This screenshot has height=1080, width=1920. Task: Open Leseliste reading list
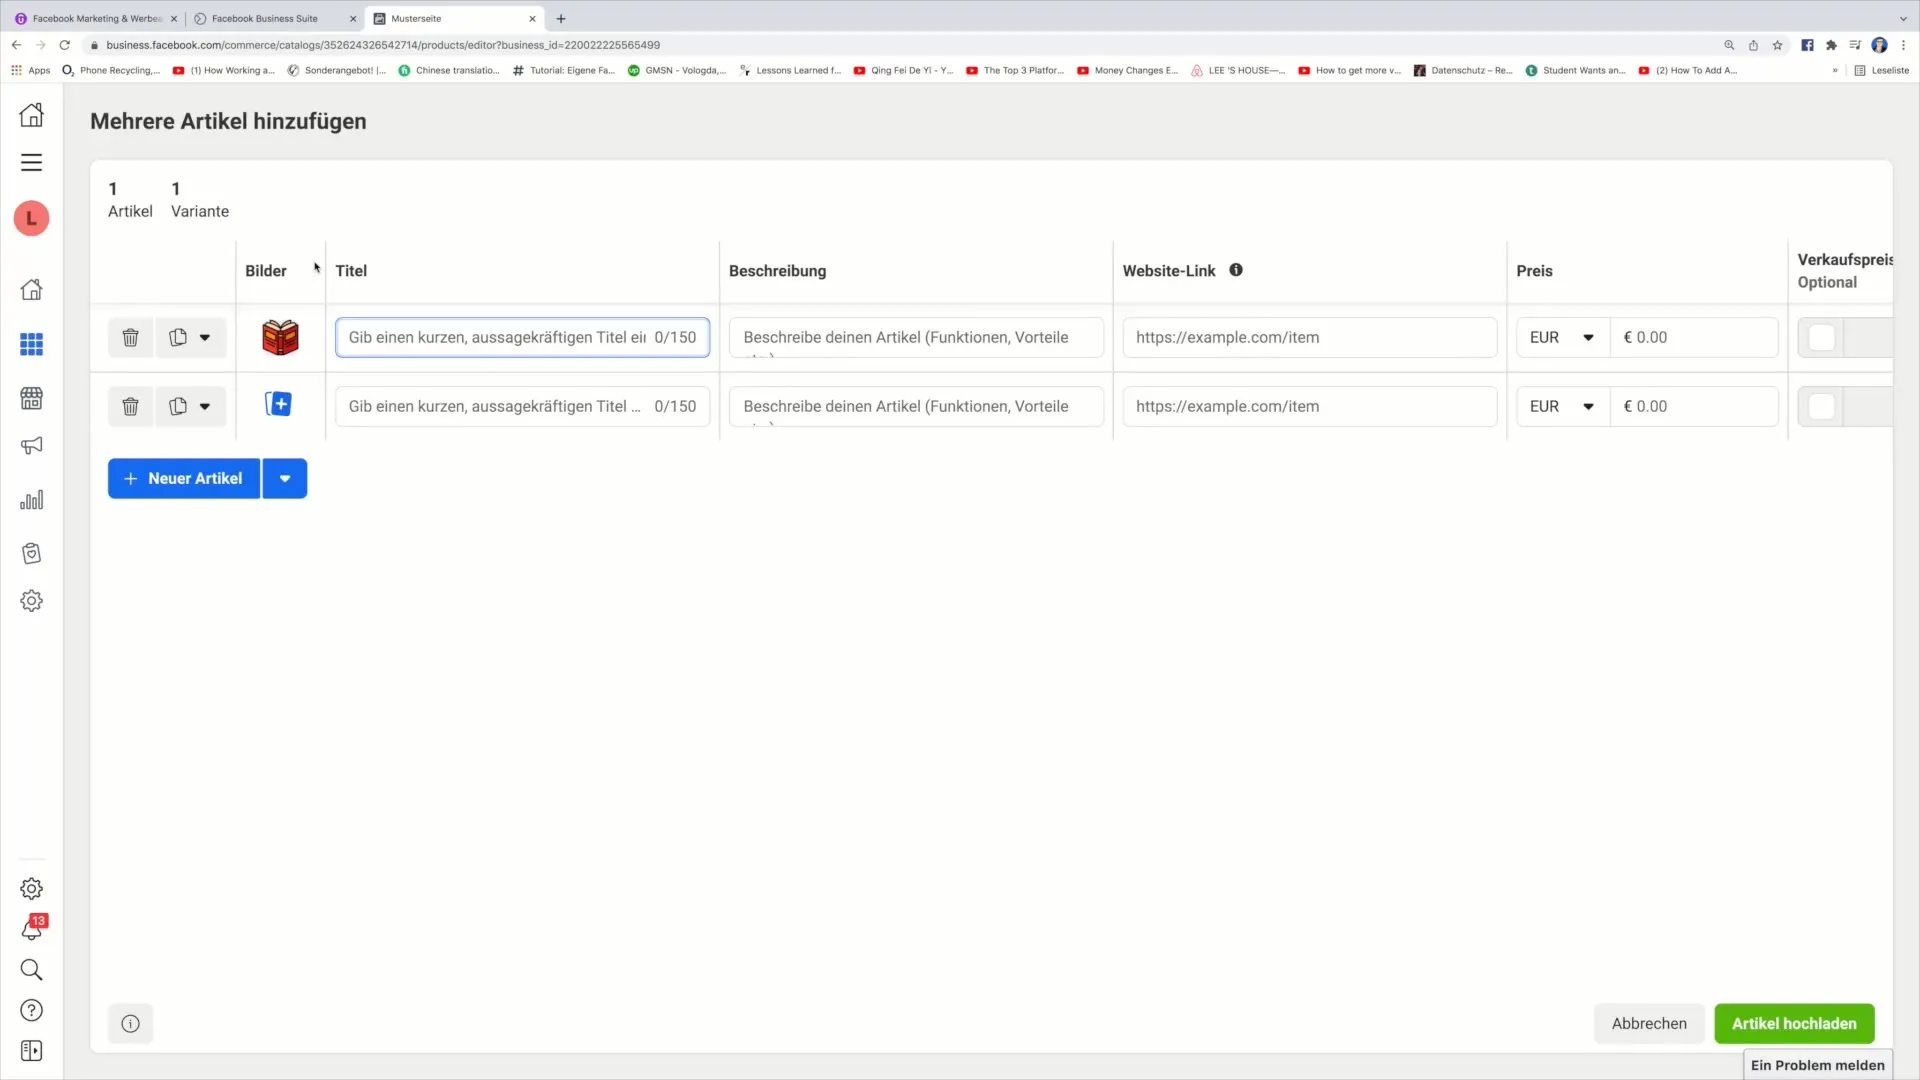pyautogui.click(x=1882, y=70)
